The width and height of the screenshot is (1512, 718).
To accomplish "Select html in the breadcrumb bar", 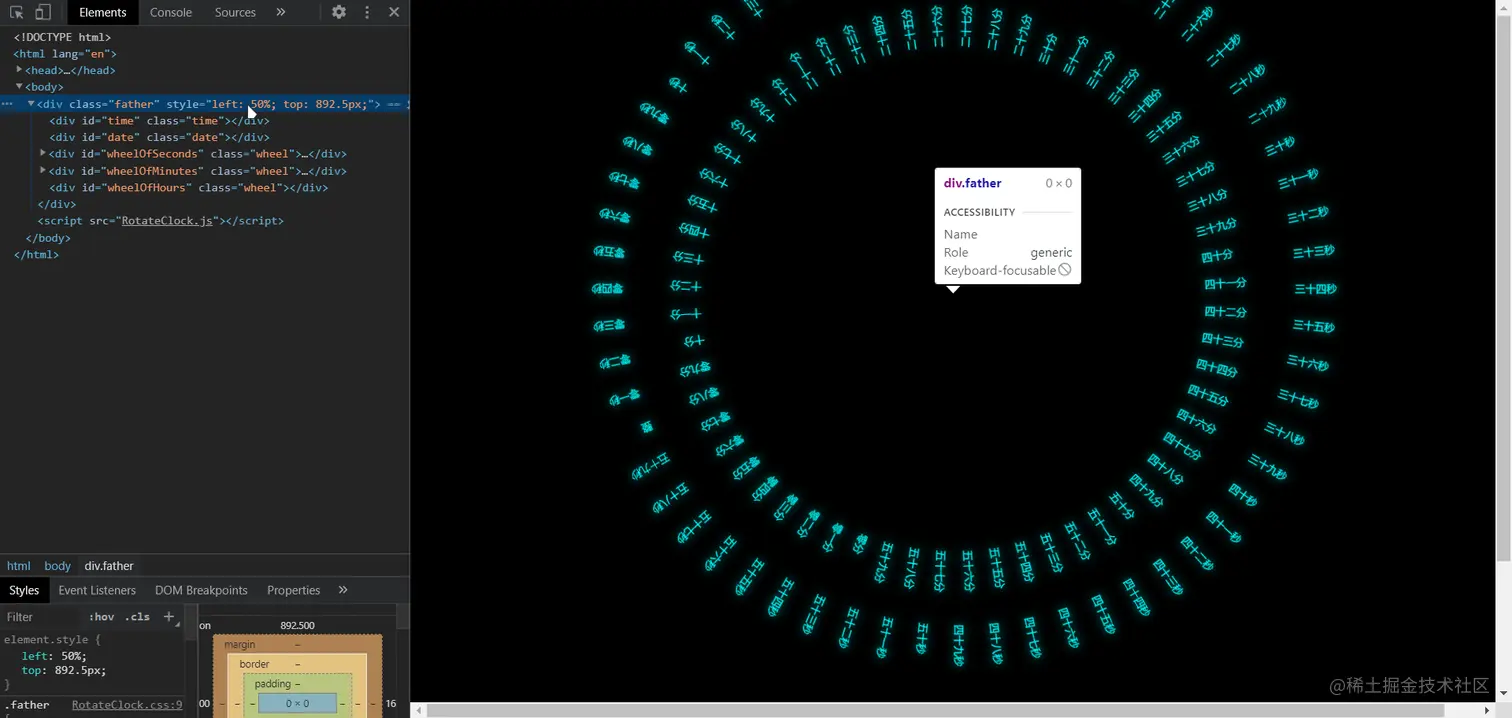I will point(19,566).
